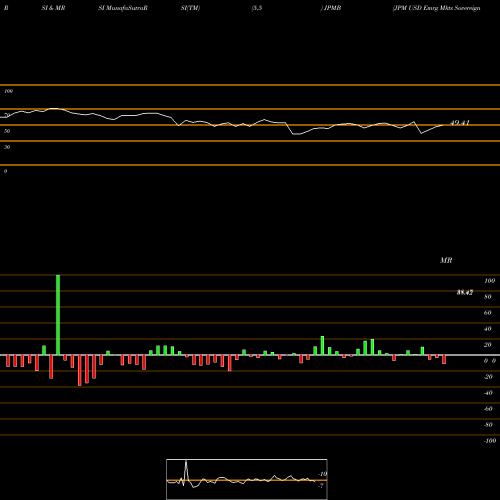Click the -40 axis label on MR chart
Viewport: 500px width, 500px height.
(x=488, y=393)
